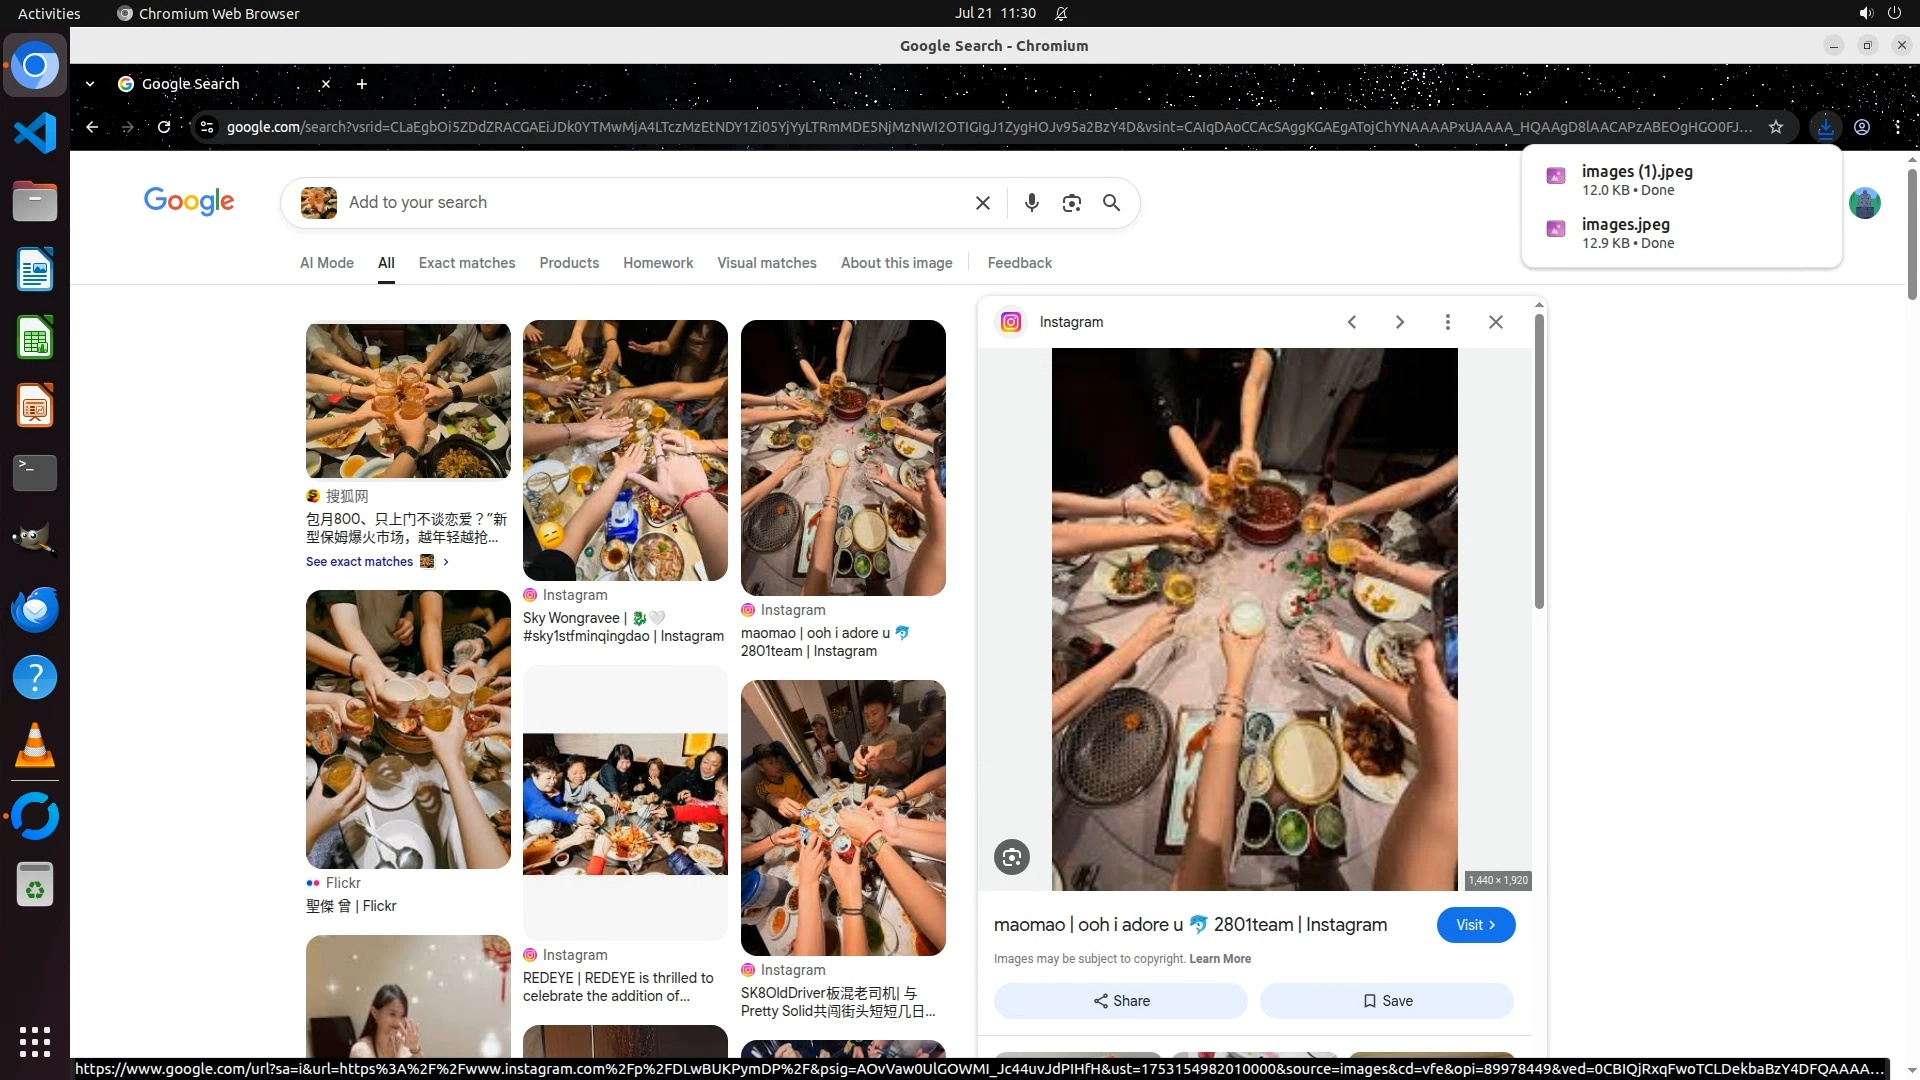Open Chromium downloads icon in toolbar
Viewport: 1920px width, 1080px height.
(x=1825, y=127)
